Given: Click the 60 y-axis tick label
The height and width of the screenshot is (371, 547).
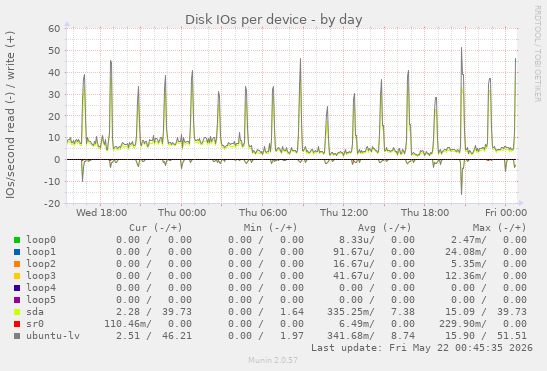Looking at the screenshot, I should pyautogui.click(x=54, y=29).
